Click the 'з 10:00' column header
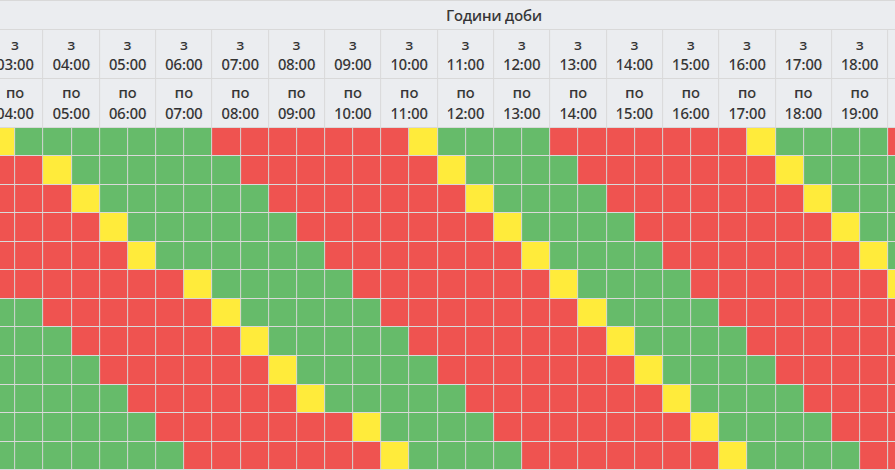The height and width of the screenshot is (470, 895). click(409, 54)
